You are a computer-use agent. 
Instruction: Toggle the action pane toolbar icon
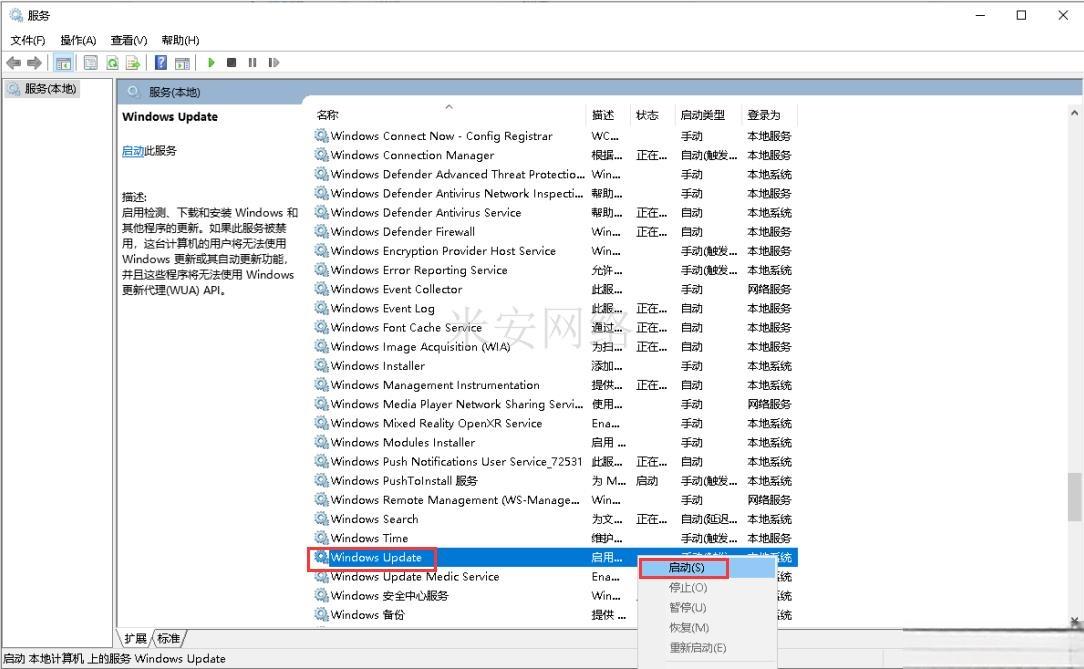(x=183, y=63)
